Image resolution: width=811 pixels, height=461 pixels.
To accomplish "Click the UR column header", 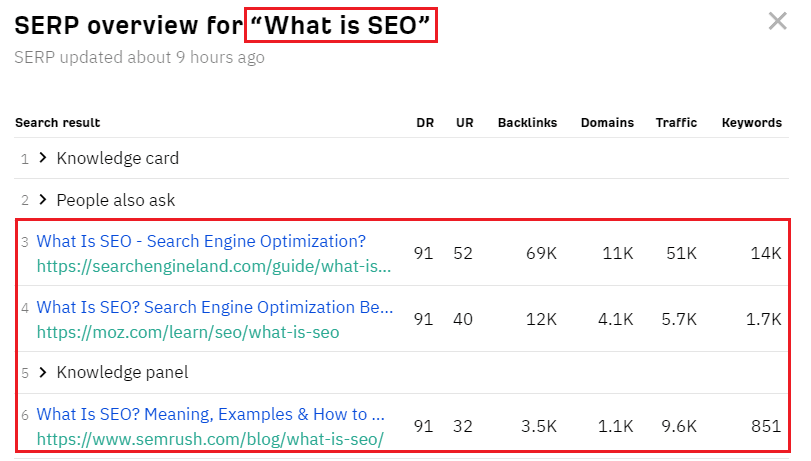I will click(x=464, y=123).
